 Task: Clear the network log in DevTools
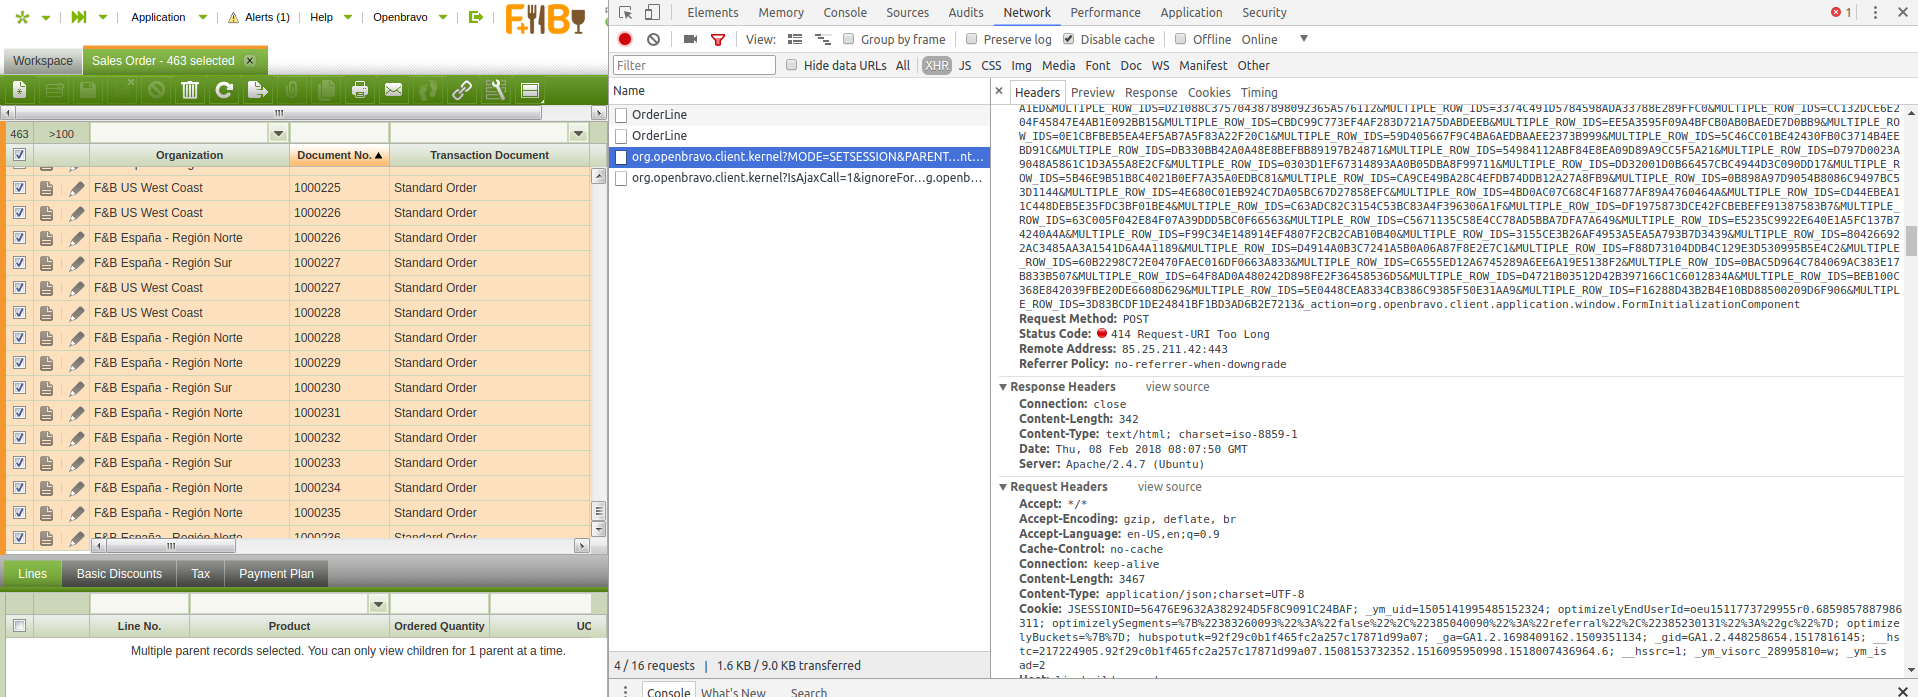tap(653, 39)
